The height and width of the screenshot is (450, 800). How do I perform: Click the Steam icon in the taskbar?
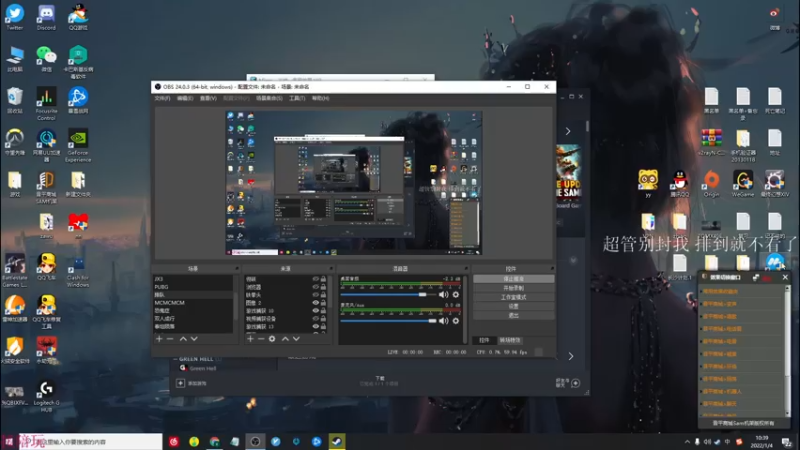(337, 441)
